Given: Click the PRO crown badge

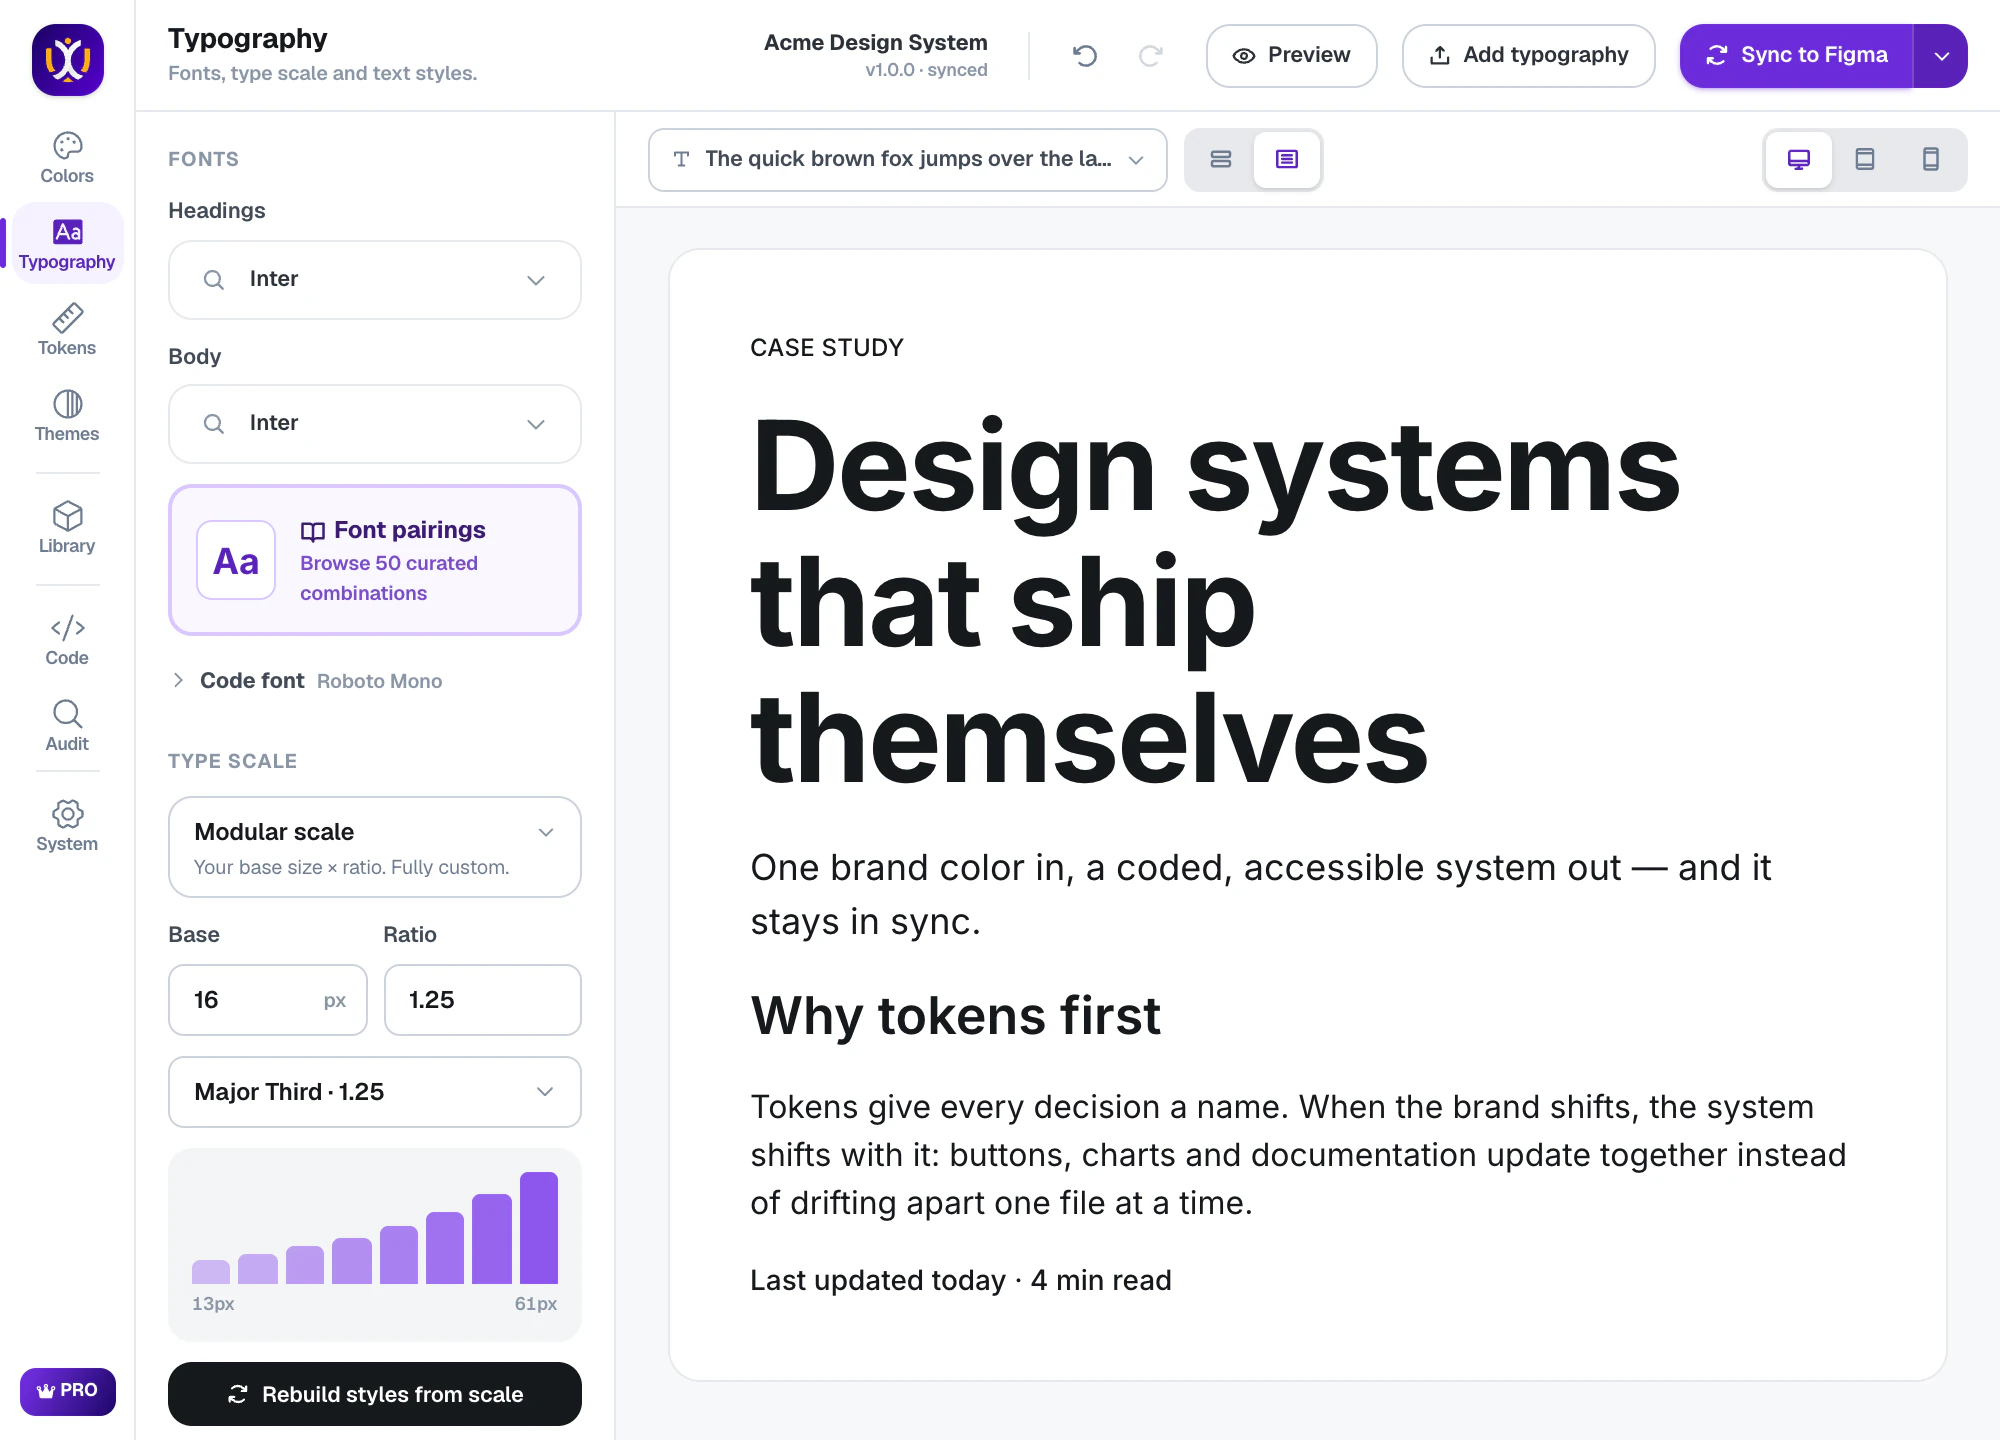Looking at the screenshot, I should point(67,1391).
